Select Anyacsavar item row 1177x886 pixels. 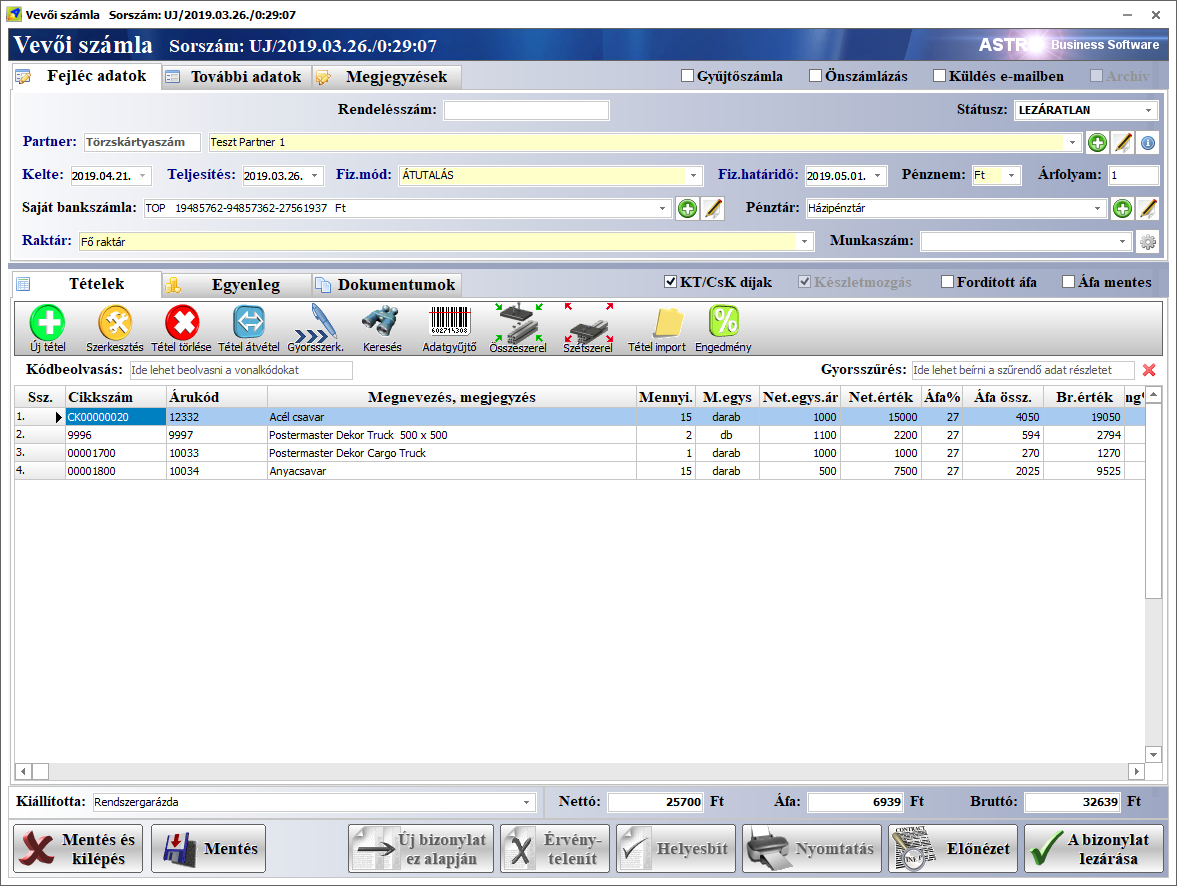pos(579,471)
